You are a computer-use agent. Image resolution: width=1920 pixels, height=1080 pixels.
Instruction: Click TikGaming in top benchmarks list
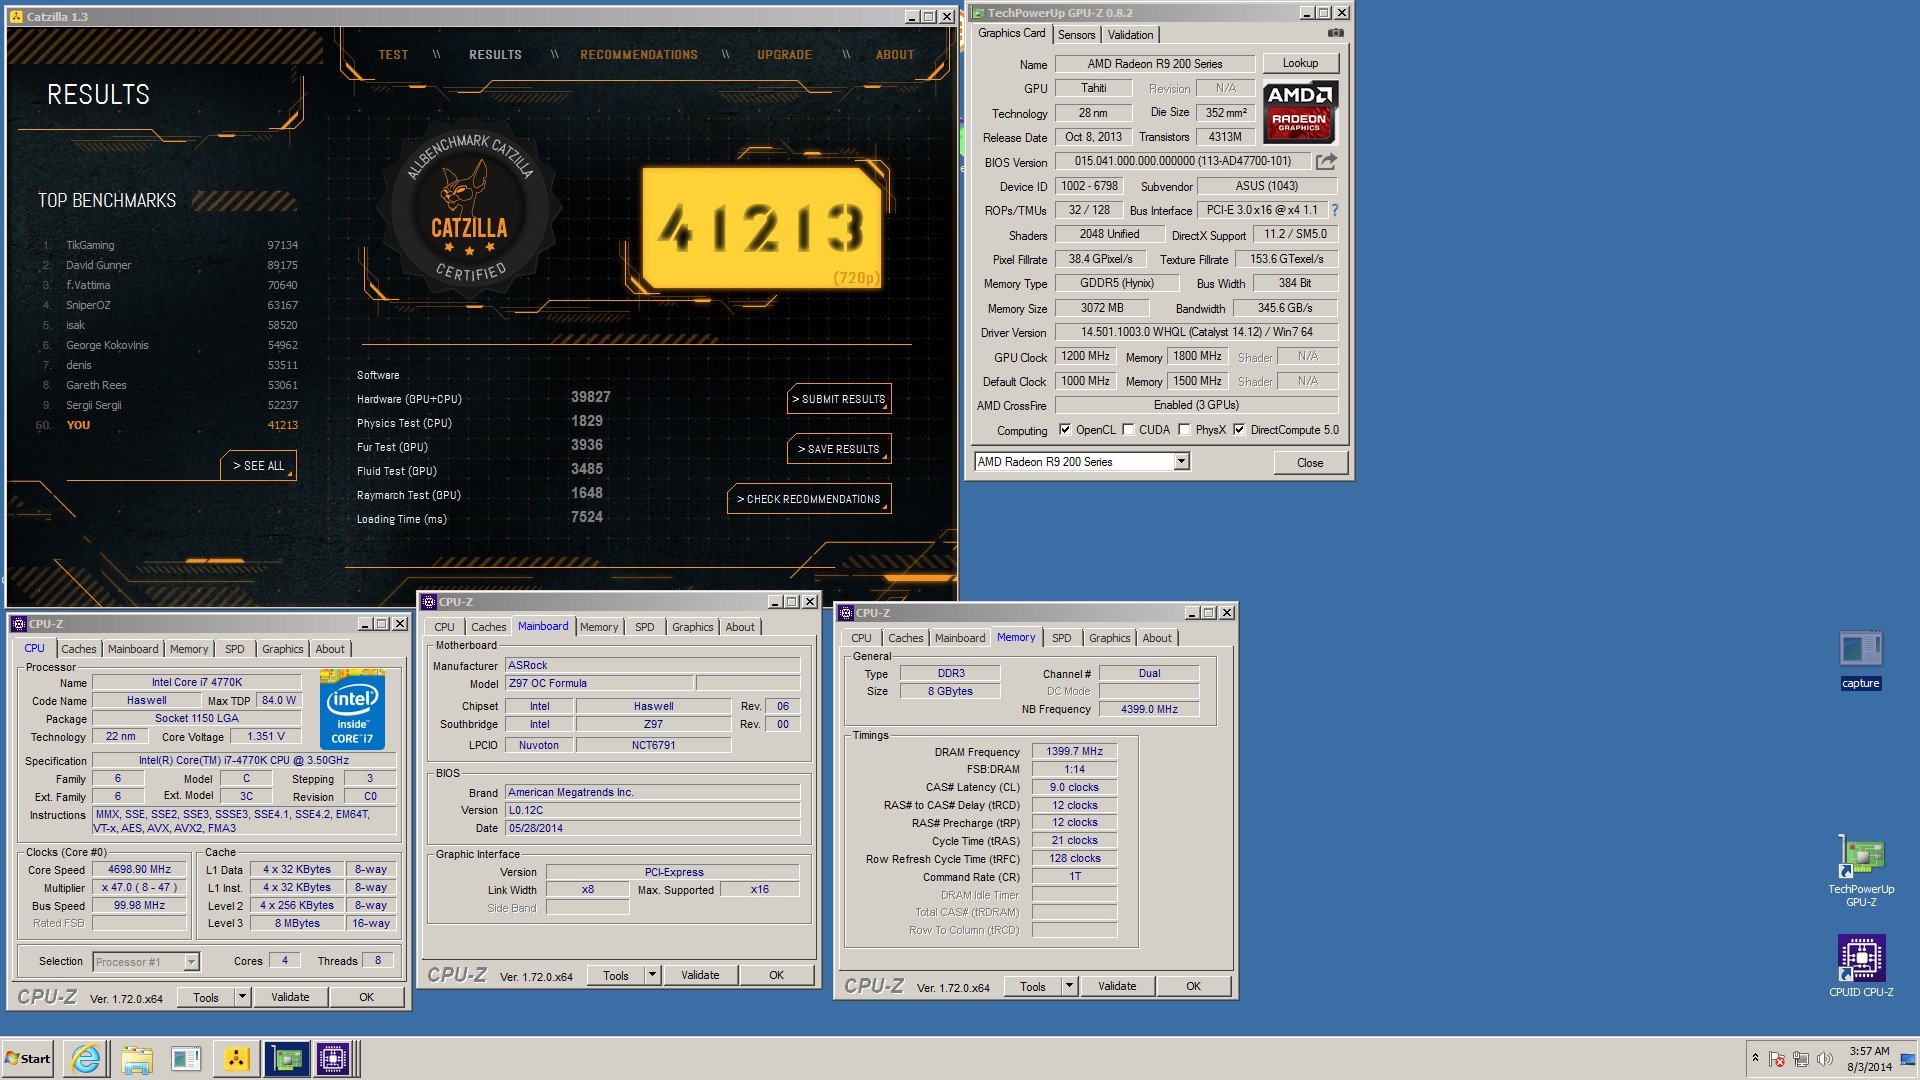[90, 245]
